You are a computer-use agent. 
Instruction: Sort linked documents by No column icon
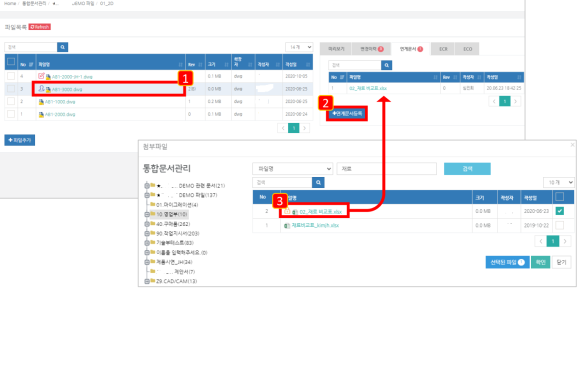342,77
